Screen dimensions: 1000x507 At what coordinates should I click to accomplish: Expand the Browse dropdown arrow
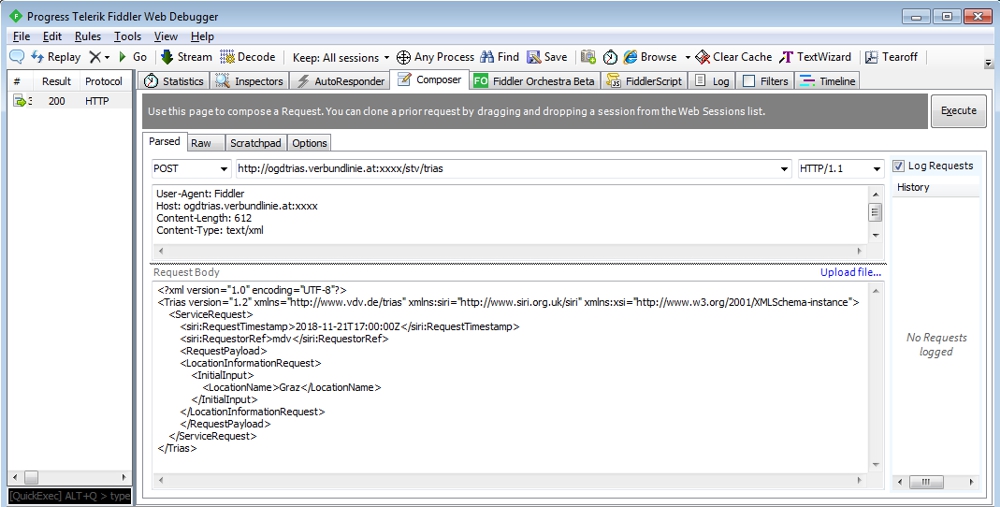tap(688, 57)
